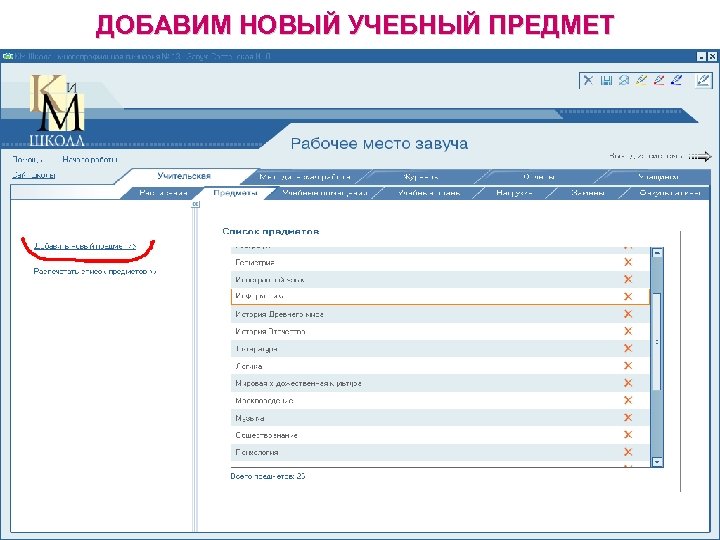
Task: Collapse the left panel with the << button
Action: click(x=196, y=204)
